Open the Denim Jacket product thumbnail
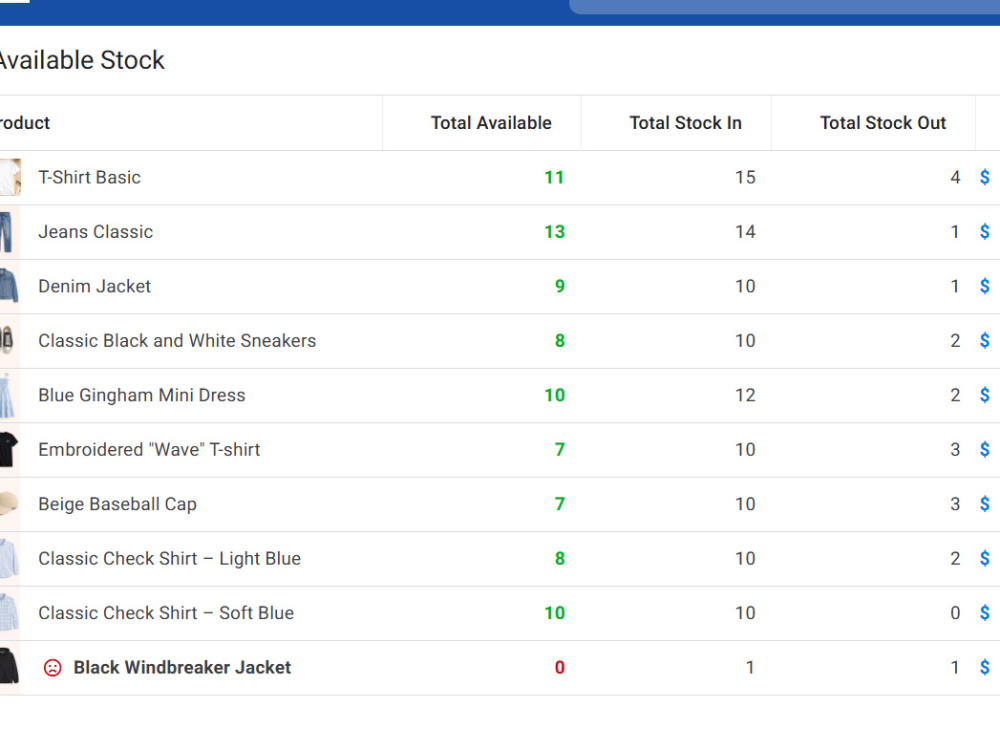Image resolution: width=1000 pixels, height=750 pixels. click(10, 286)
